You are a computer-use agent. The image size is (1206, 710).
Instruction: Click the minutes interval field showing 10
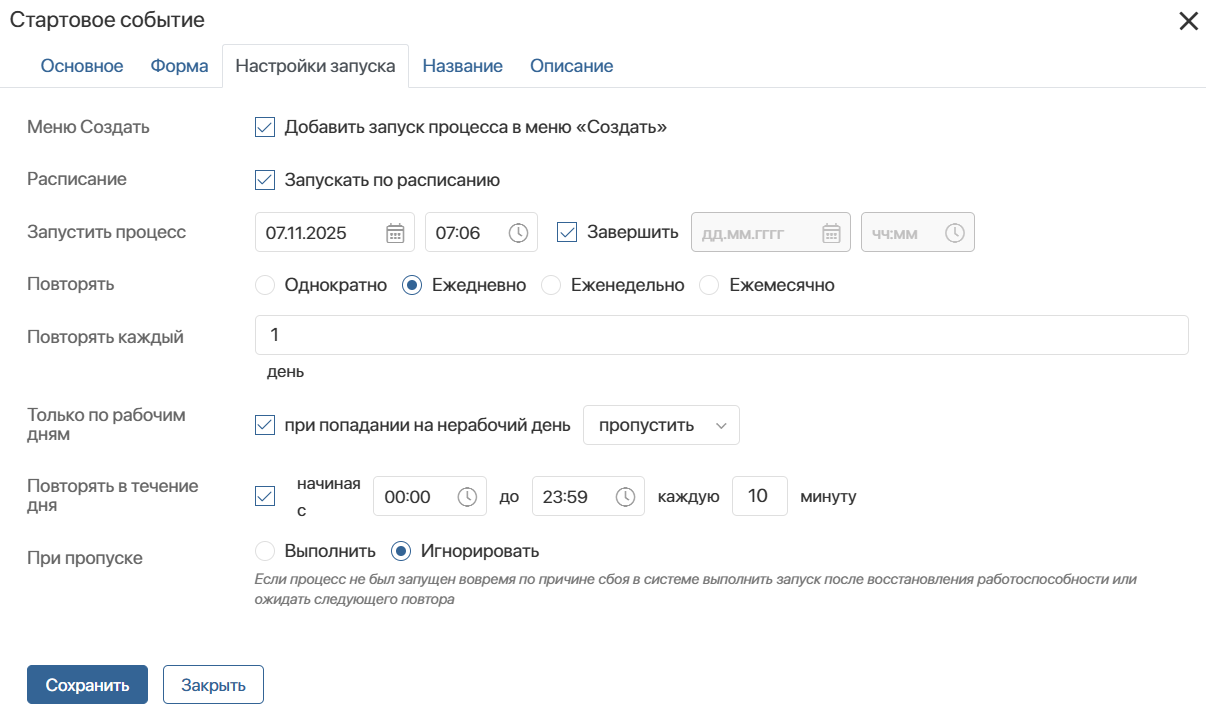[759, 495]
